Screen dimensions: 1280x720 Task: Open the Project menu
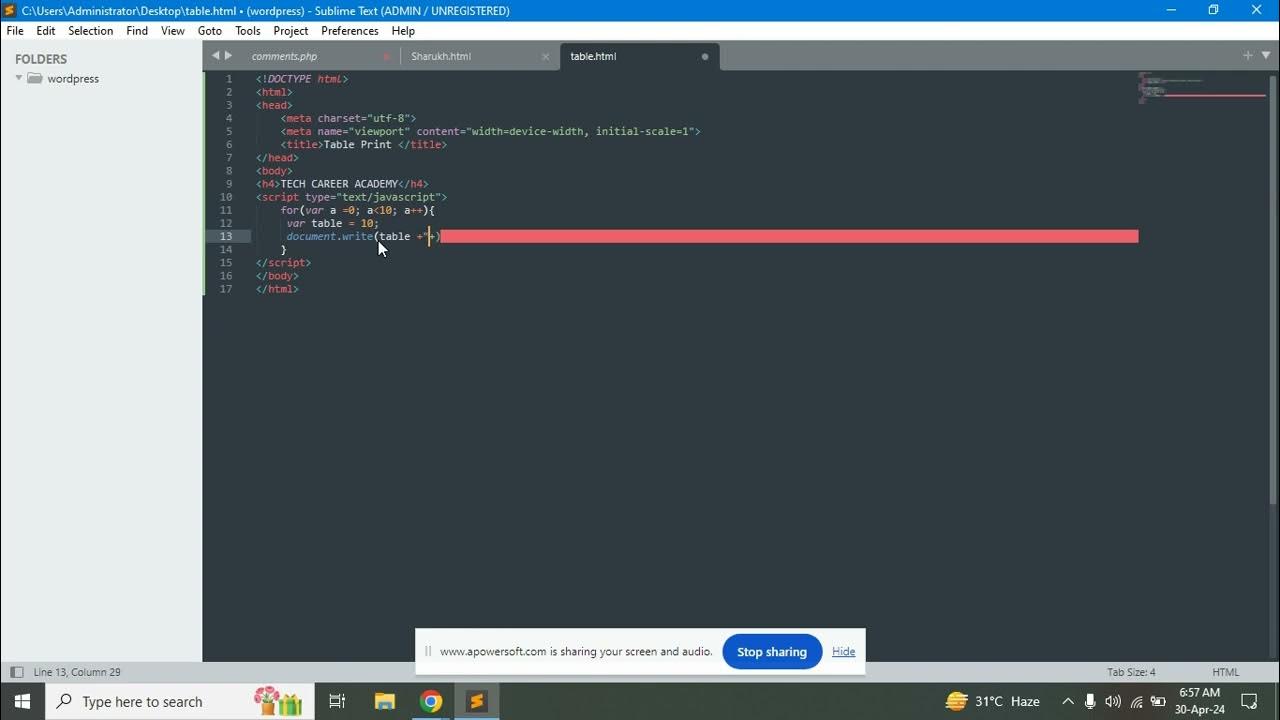click(x=291, y=31)
